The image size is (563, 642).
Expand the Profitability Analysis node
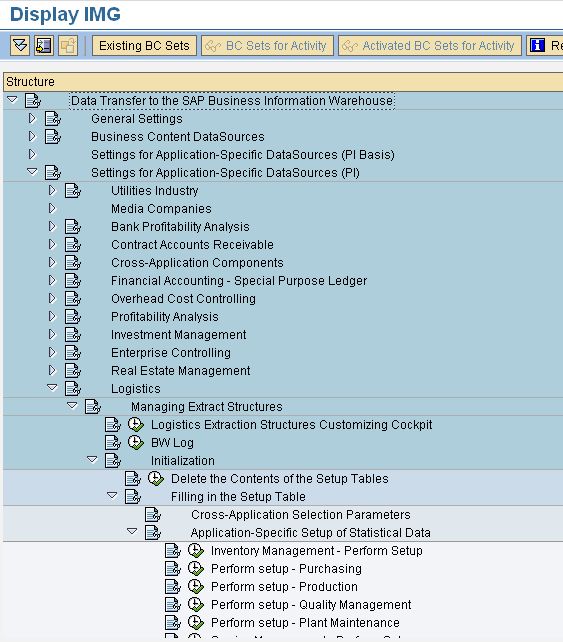click(52, 316)
